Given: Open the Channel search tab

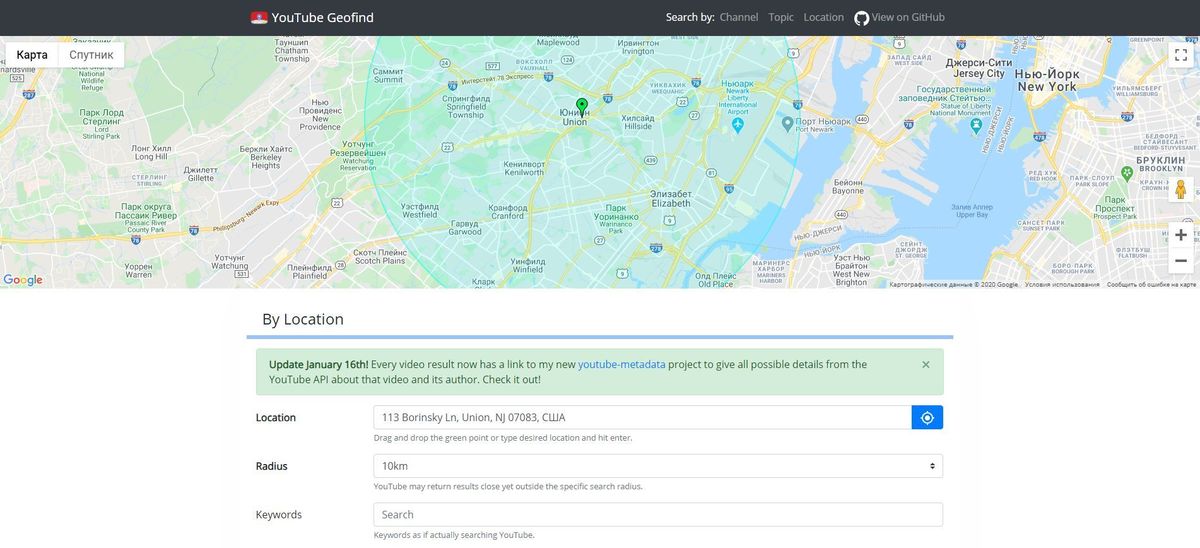Looking at the screenshot, I should [738, 17].
